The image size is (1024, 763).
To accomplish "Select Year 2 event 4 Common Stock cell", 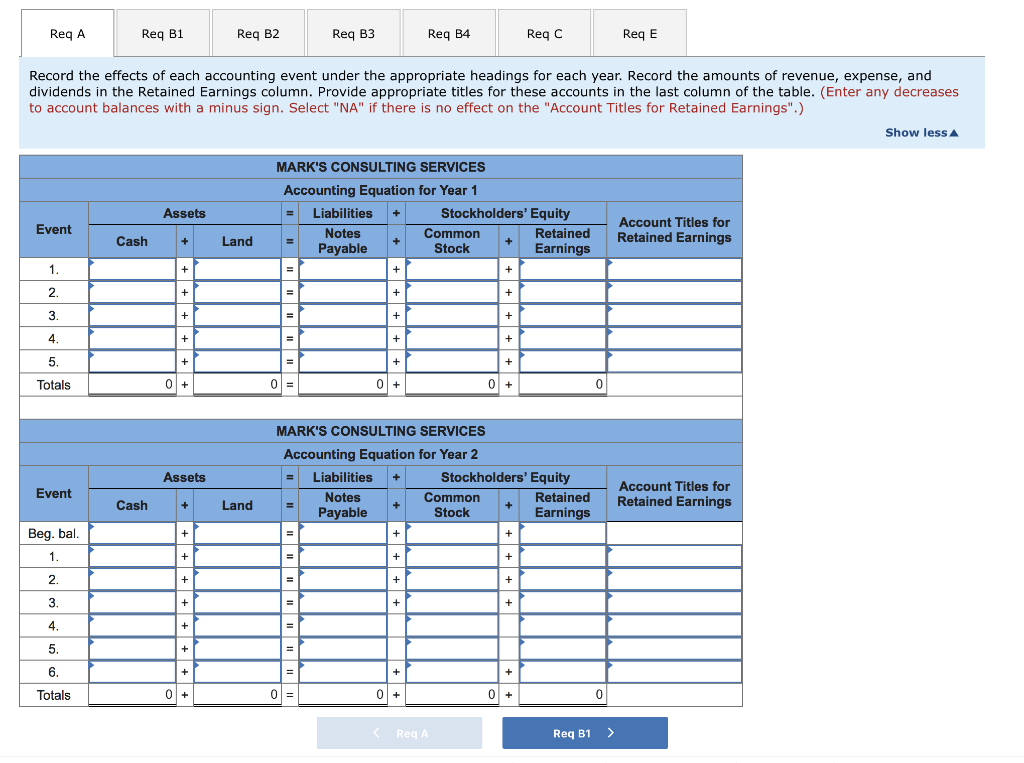I will (x=452, y=626).
